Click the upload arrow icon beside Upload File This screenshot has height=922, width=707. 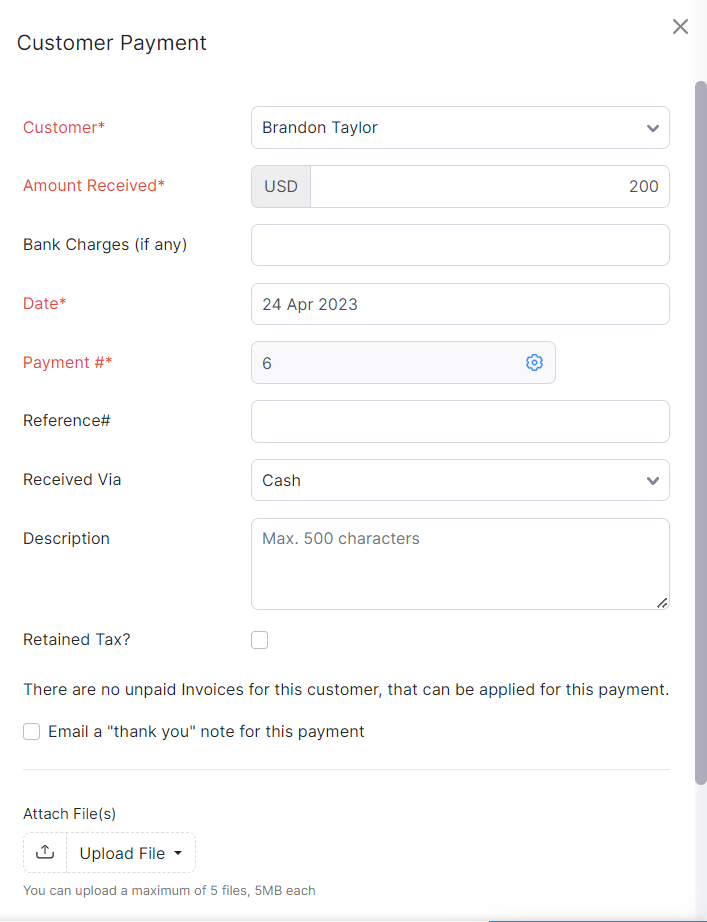[x=44, y=852]
